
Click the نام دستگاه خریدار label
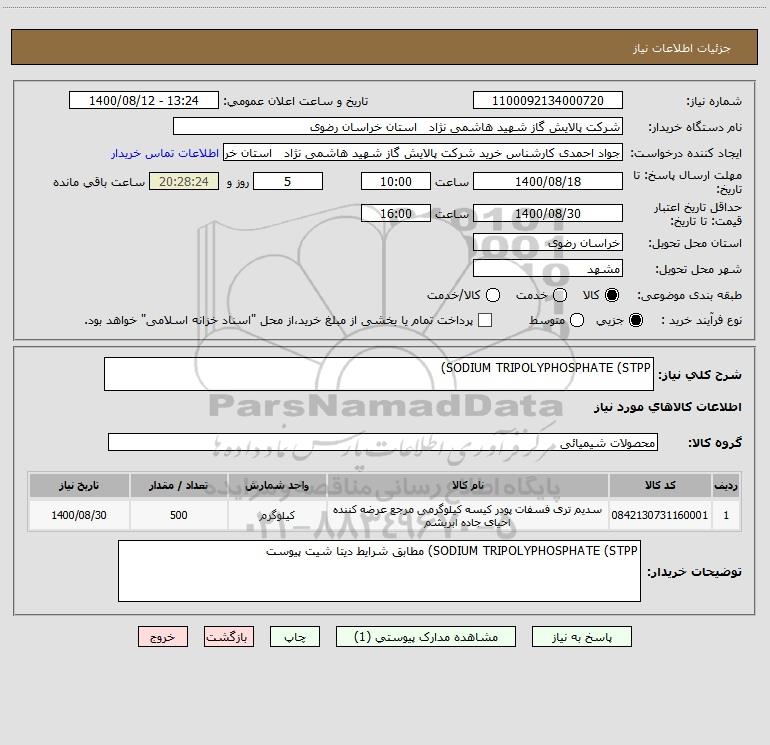pyautogui.click(x=695, y=128)
